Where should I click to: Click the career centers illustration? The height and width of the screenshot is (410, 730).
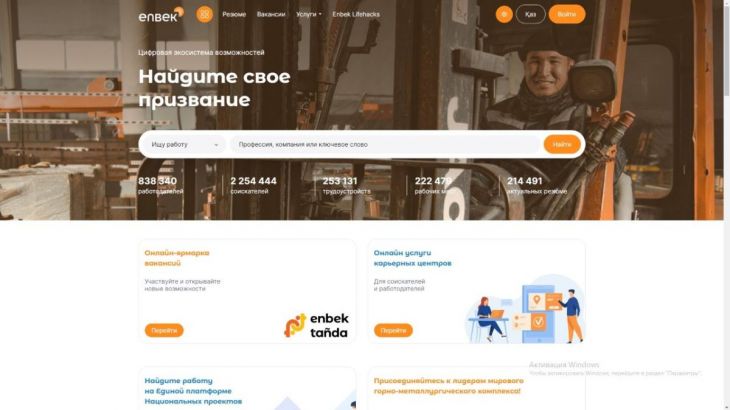(x=524, y=309)
